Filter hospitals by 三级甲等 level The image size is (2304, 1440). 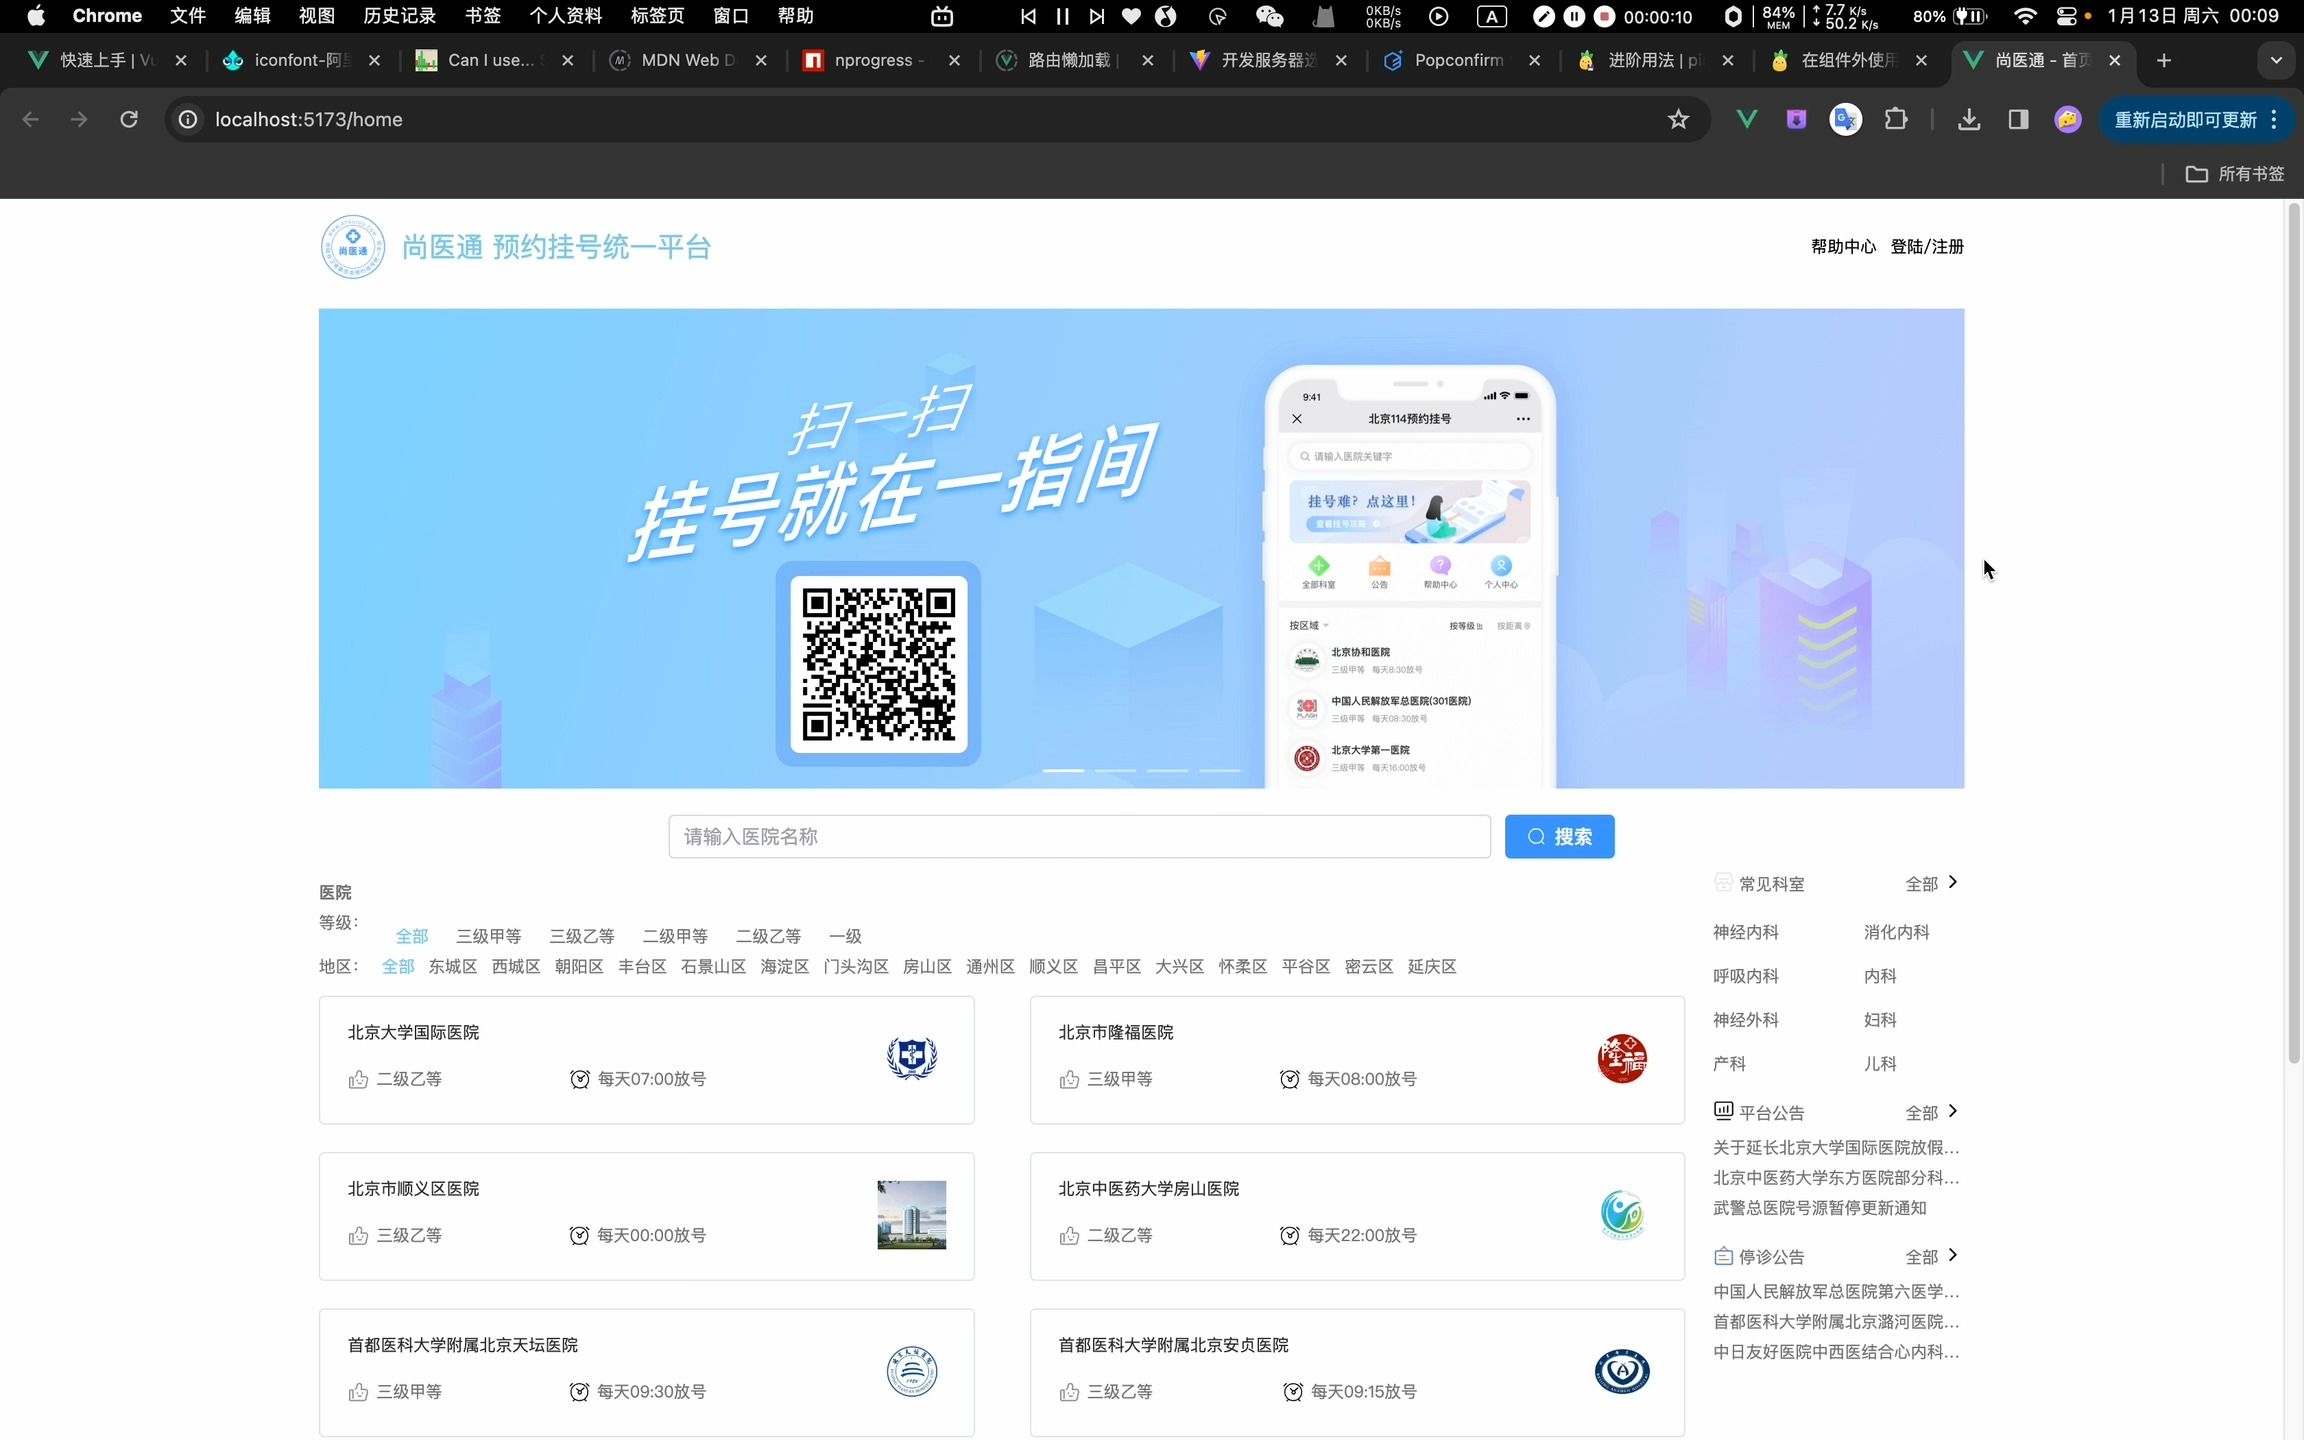point(489,936)
